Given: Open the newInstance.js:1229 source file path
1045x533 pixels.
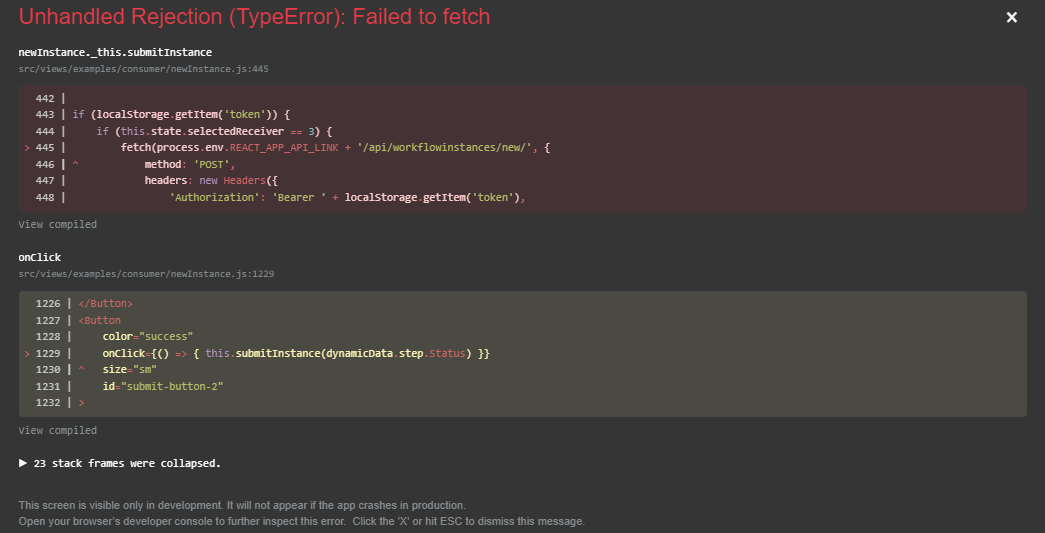Looking at the screenshot, I should pos(146,274).
